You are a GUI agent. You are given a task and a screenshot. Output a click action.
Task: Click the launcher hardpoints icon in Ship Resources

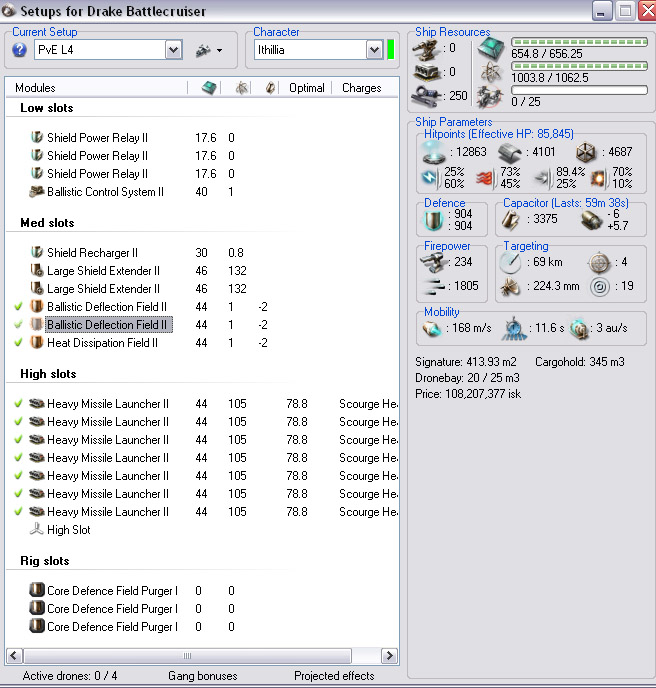click(x=427, y=72)
